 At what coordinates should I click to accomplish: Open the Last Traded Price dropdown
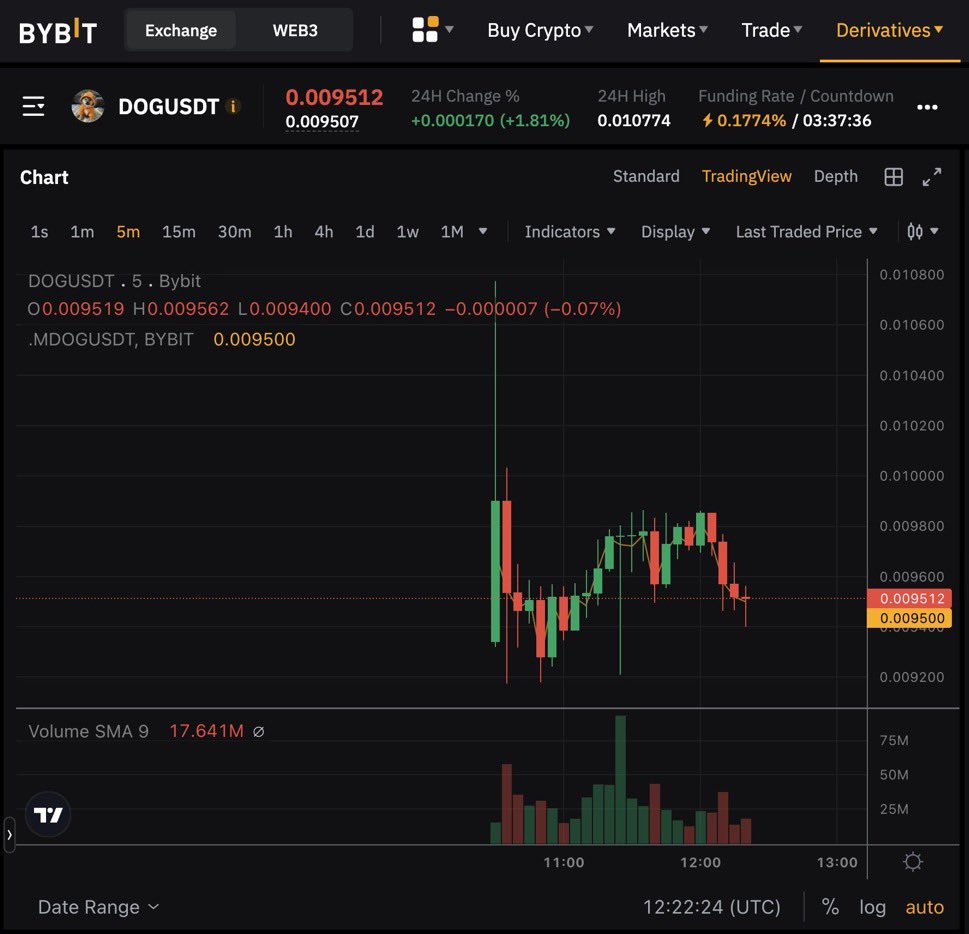coord(806,232)
